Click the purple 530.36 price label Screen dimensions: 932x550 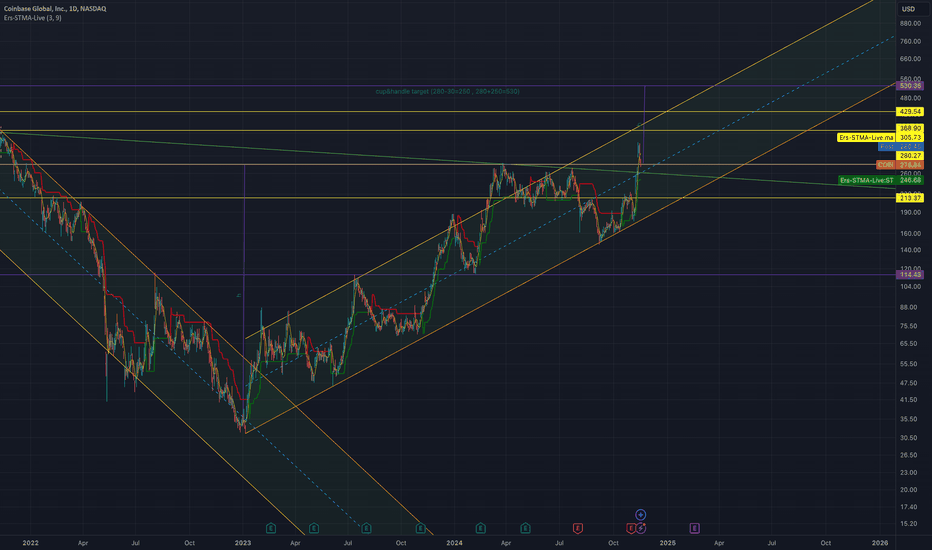910,86
